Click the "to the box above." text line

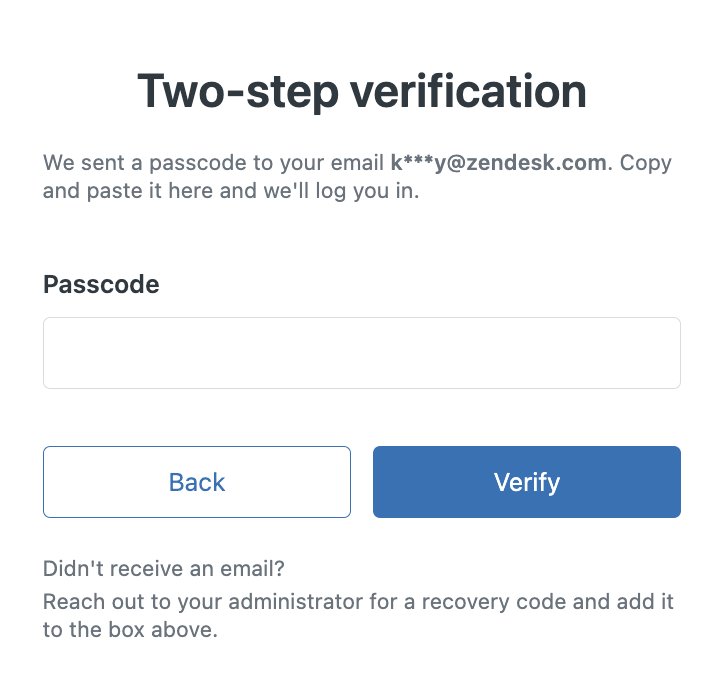click(130, 630)
